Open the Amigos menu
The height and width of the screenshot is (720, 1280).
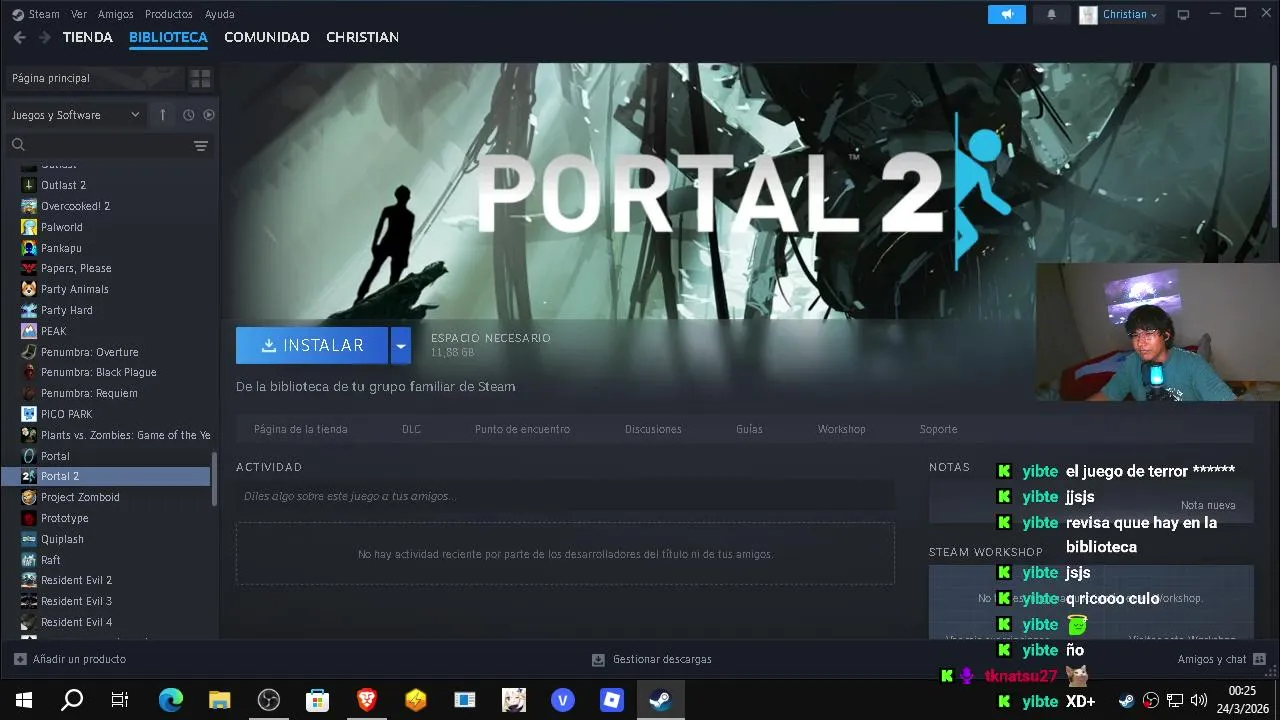pos(116,14)
